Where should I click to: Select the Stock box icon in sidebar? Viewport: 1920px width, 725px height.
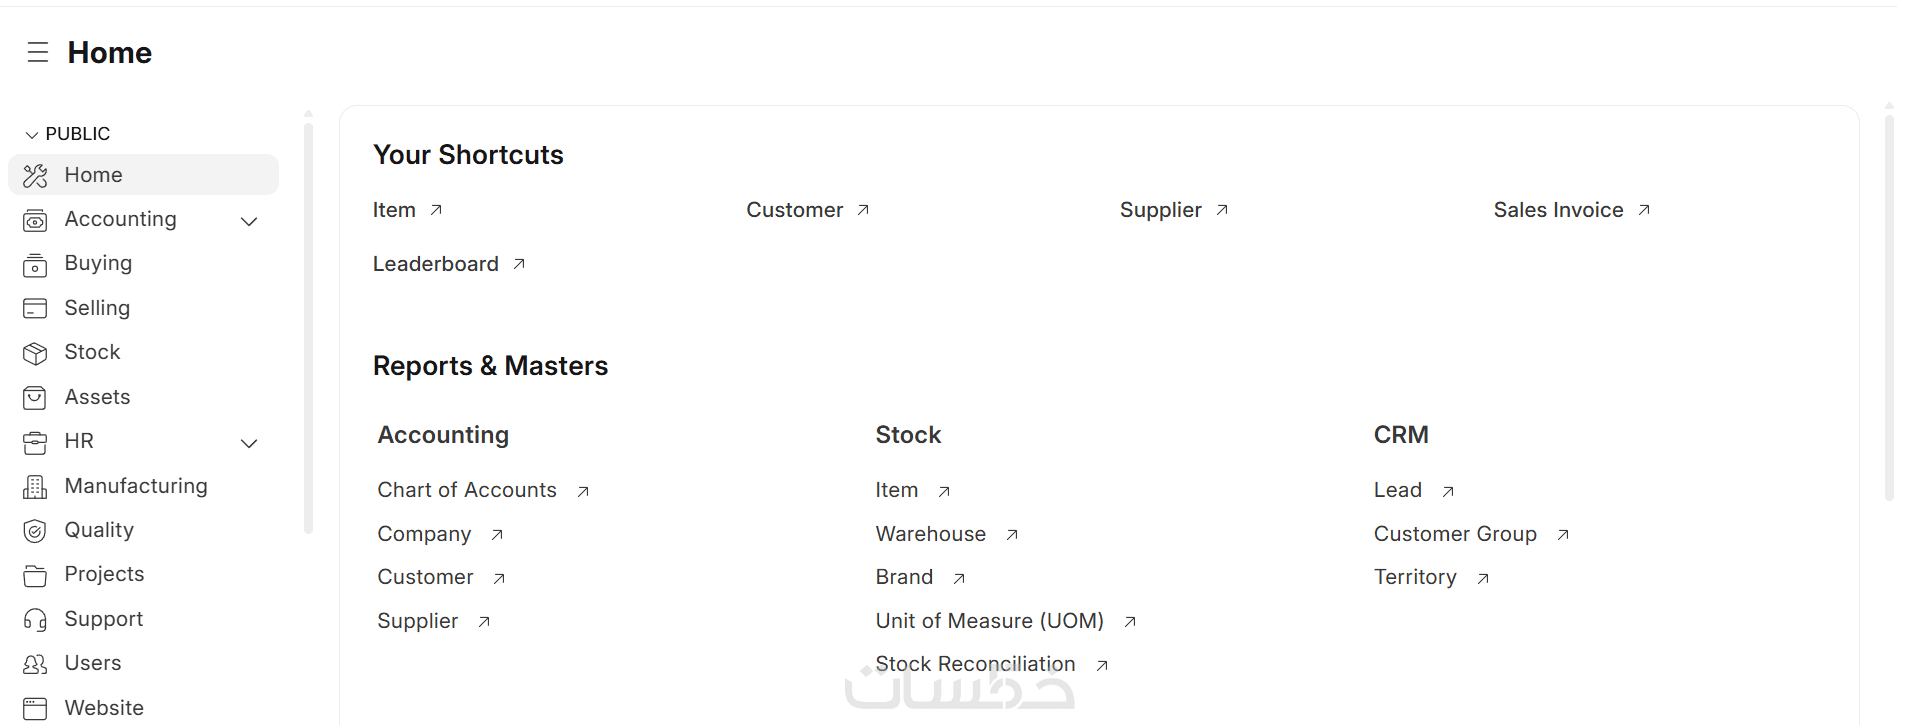click(x=35, y=353)
